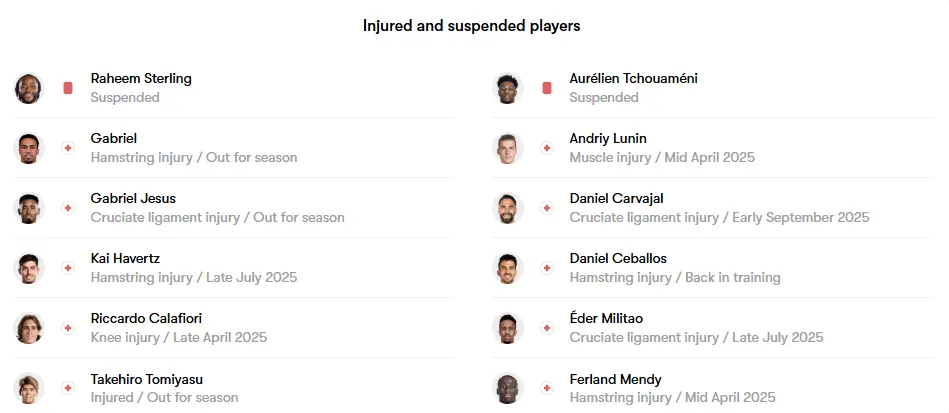This screenshot has width=949, height=413.
Task: Open Raheem Sterling's player photo
Action: [x=28, y=88]
